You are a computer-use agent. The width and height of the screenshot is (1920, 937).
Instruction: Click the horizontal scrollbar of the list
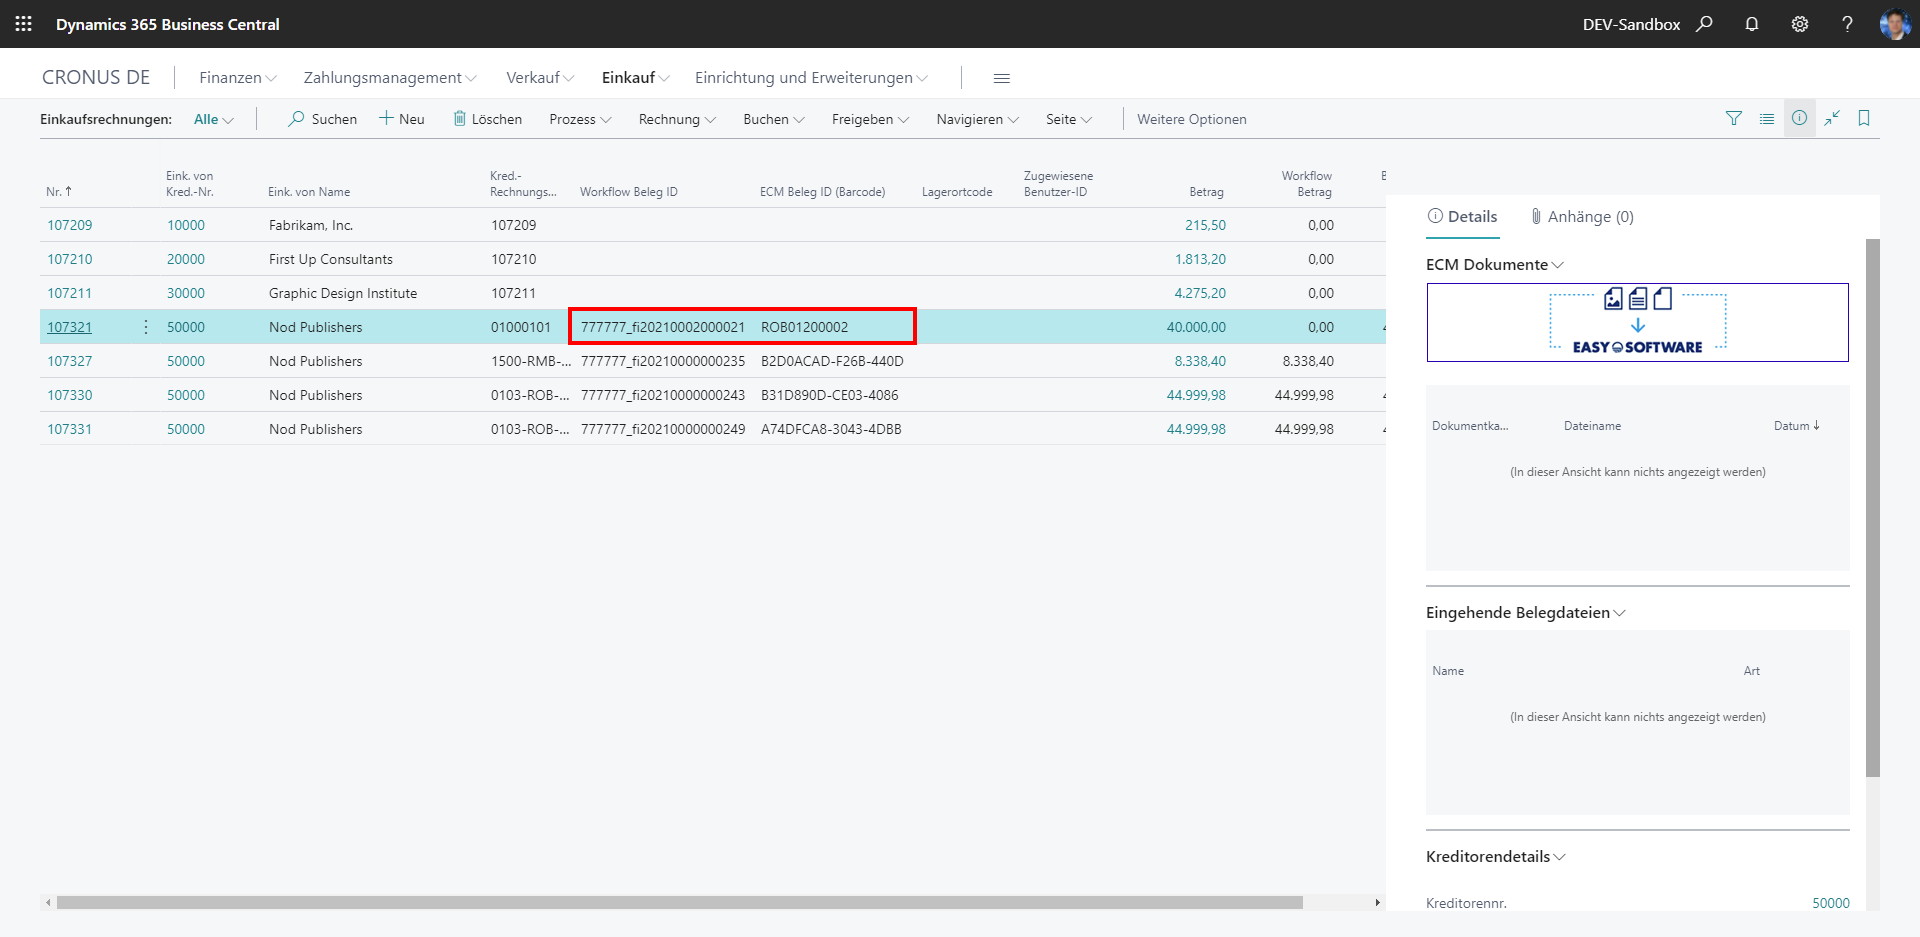pyautogui.click(x=680, y=902)
